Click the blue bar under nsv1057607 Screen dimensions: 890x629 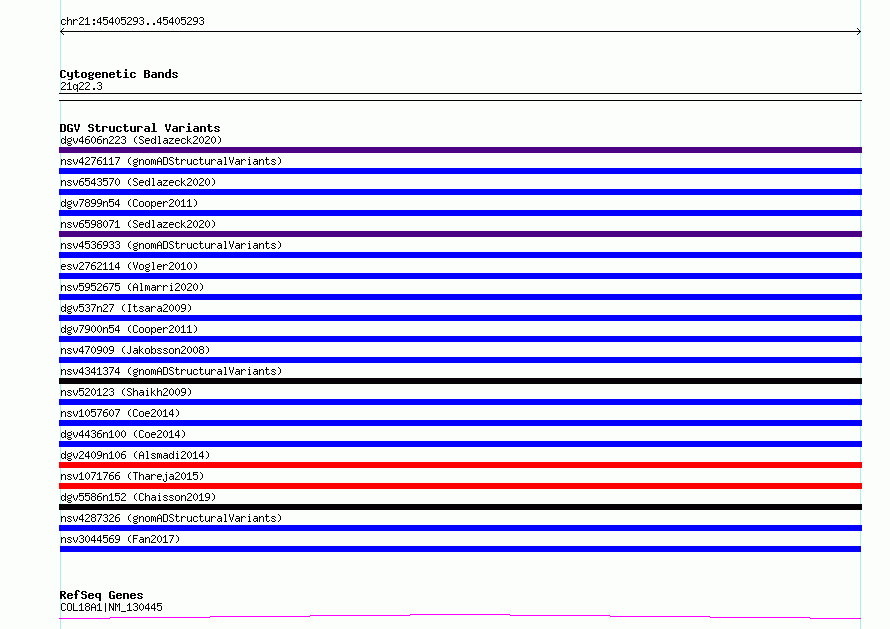460,423
